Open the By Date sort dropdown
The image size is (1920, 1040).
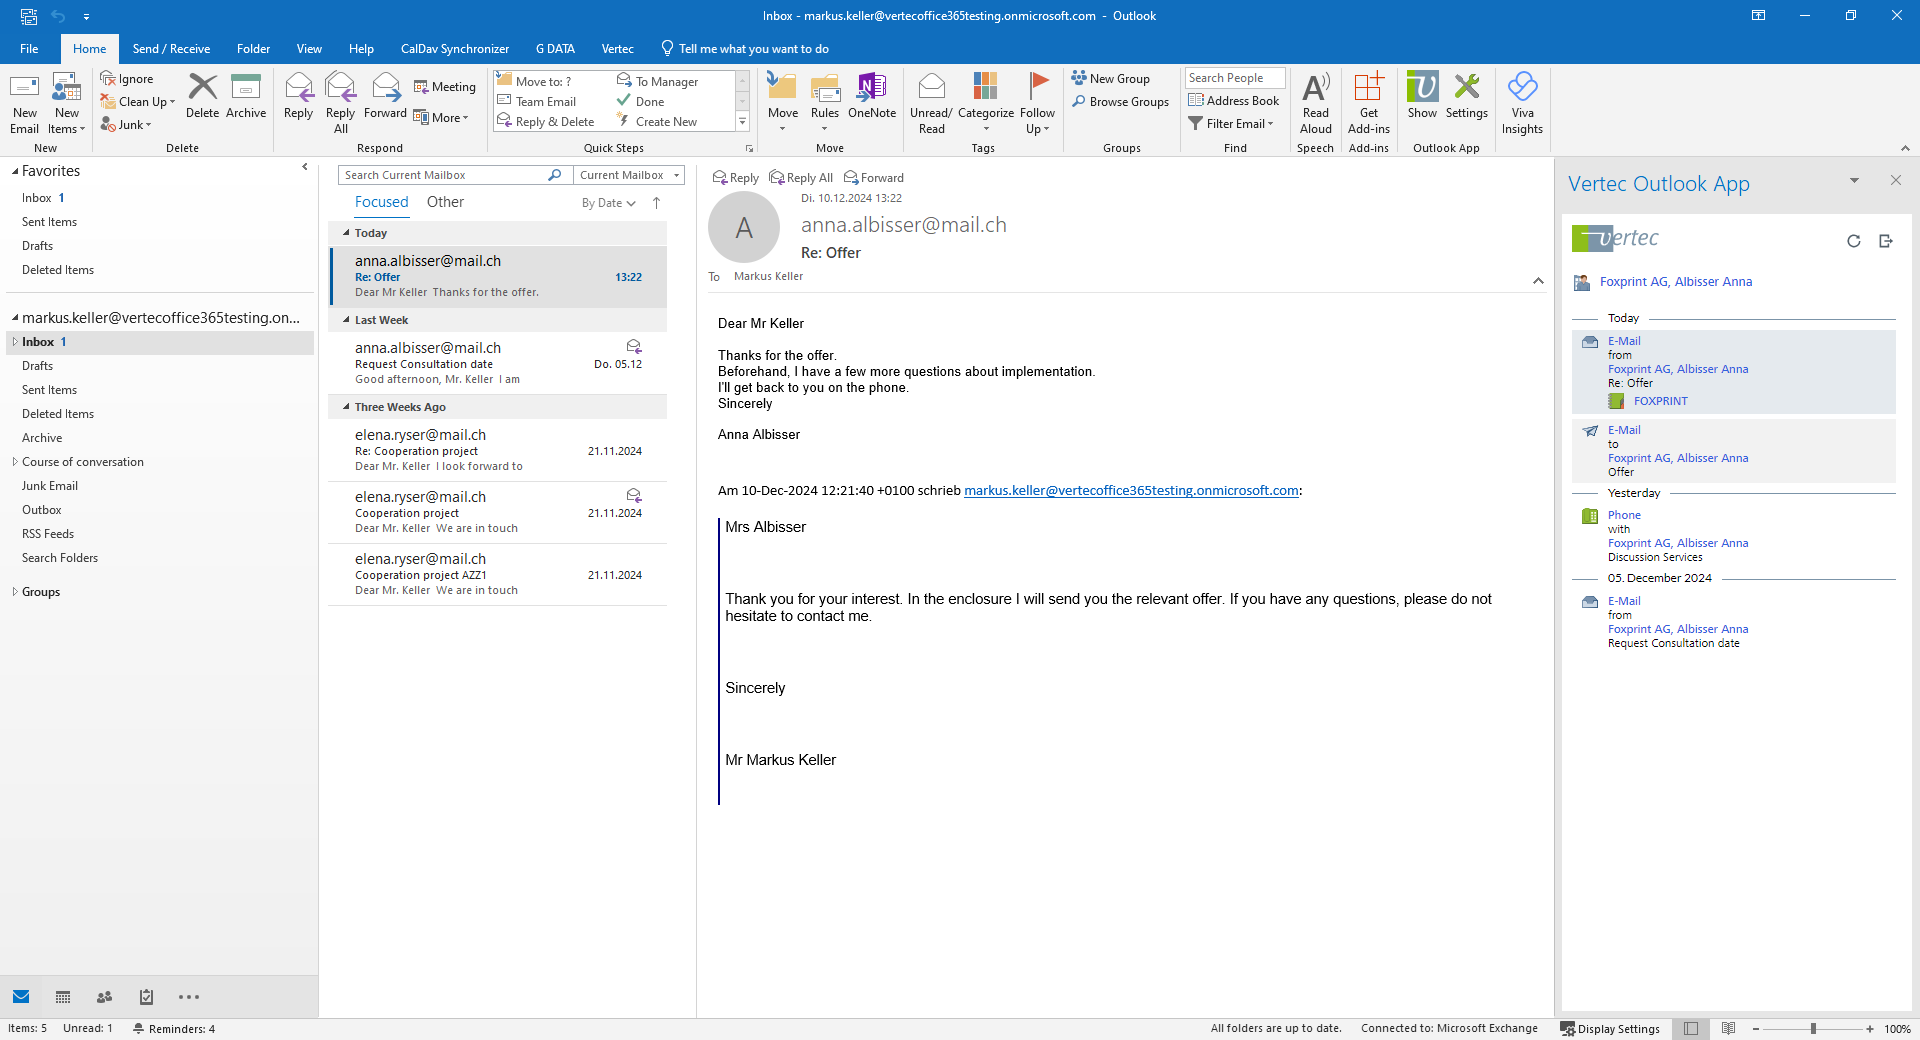[608, 202]
